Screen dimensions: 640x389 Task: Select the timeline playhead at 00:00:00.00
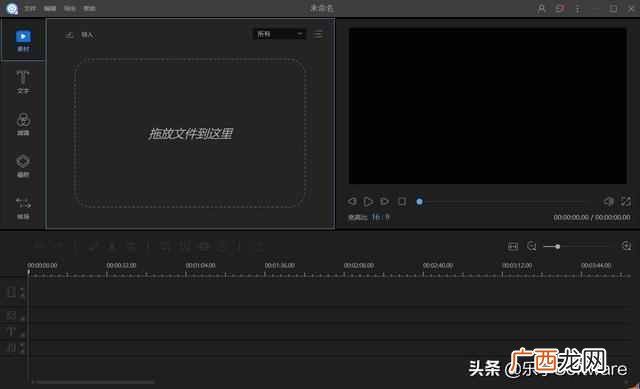pos(29,272)
